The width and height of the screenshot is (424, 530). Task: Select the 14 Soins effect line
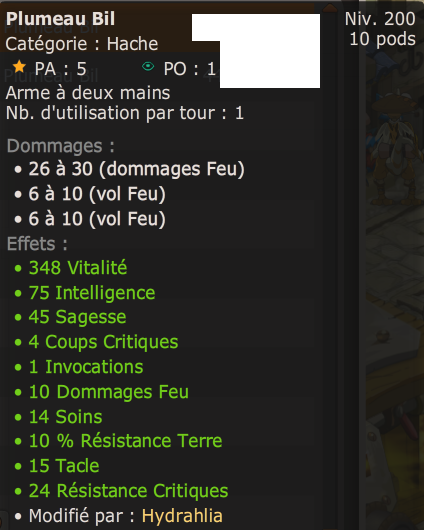(65, 416)
